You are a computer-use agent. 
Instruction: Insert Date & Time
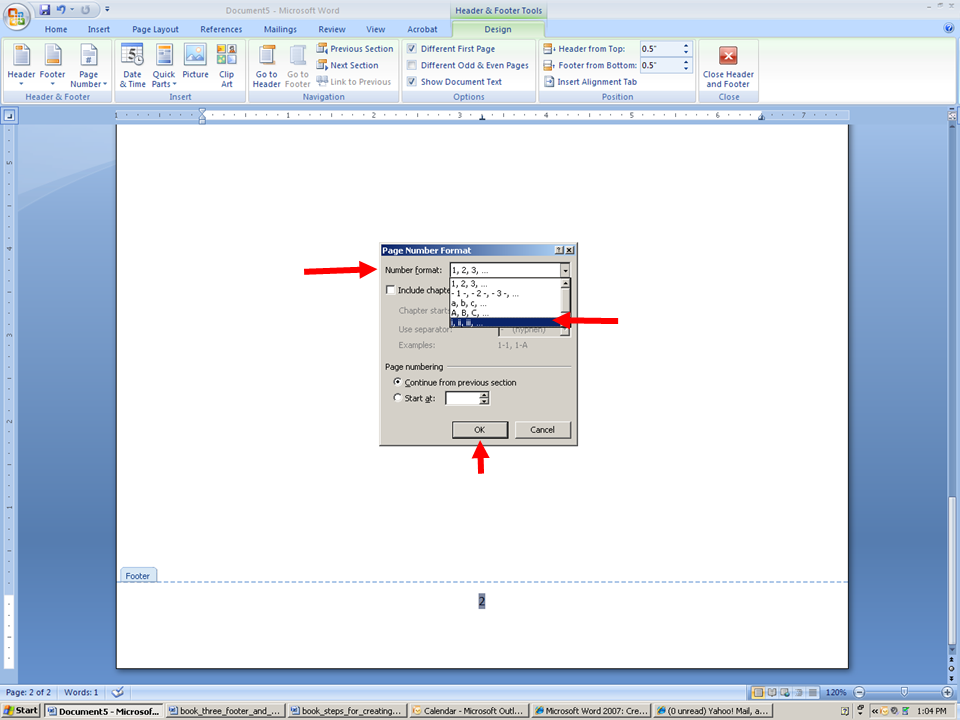(x=132, y=66)
